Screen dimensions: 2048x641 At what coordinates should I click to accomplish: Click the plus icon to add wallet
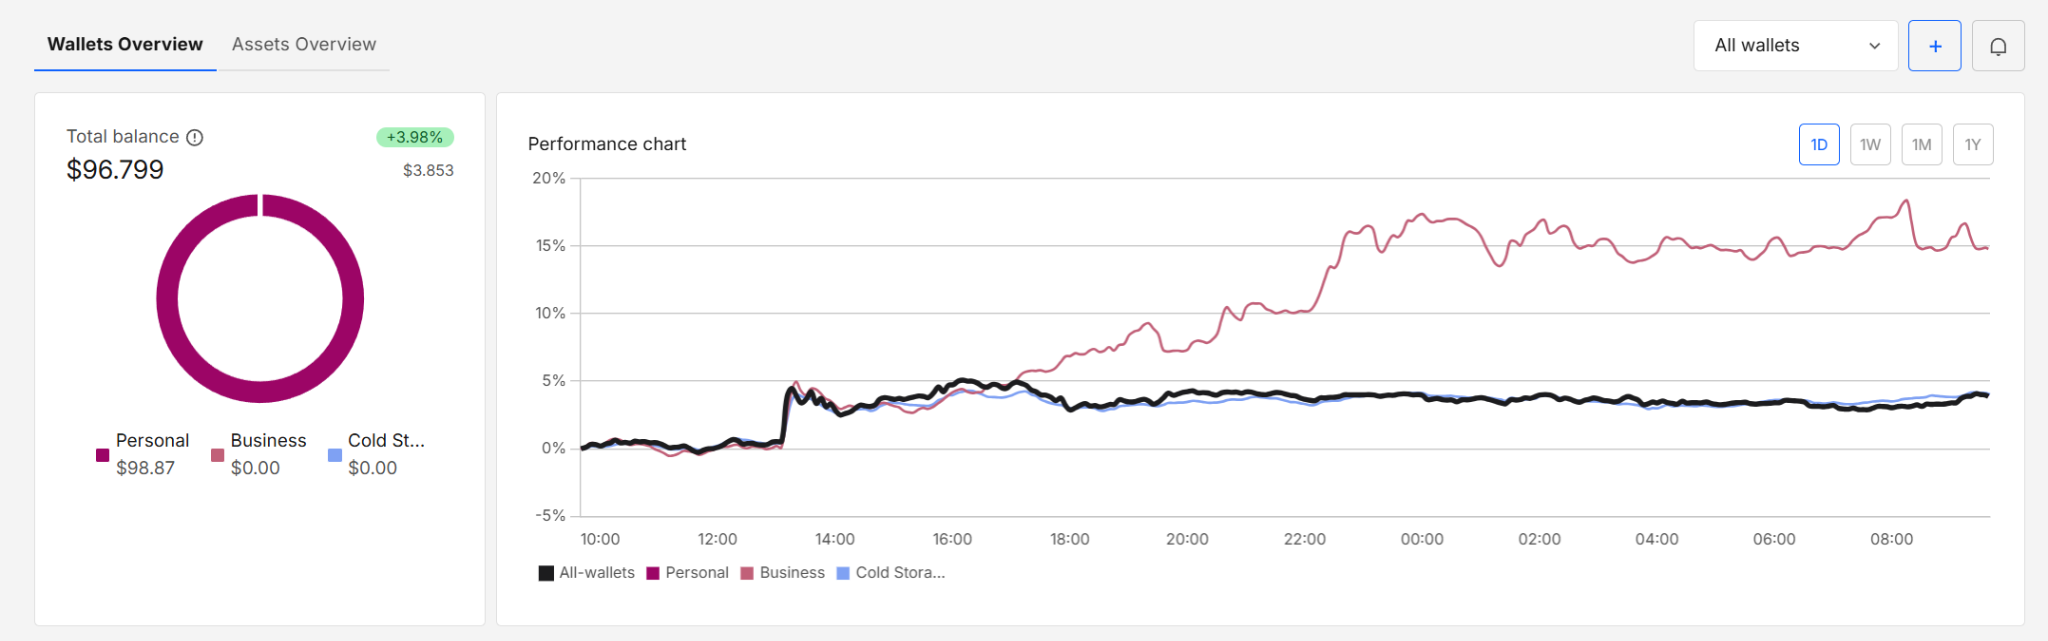pos(1934,46)
